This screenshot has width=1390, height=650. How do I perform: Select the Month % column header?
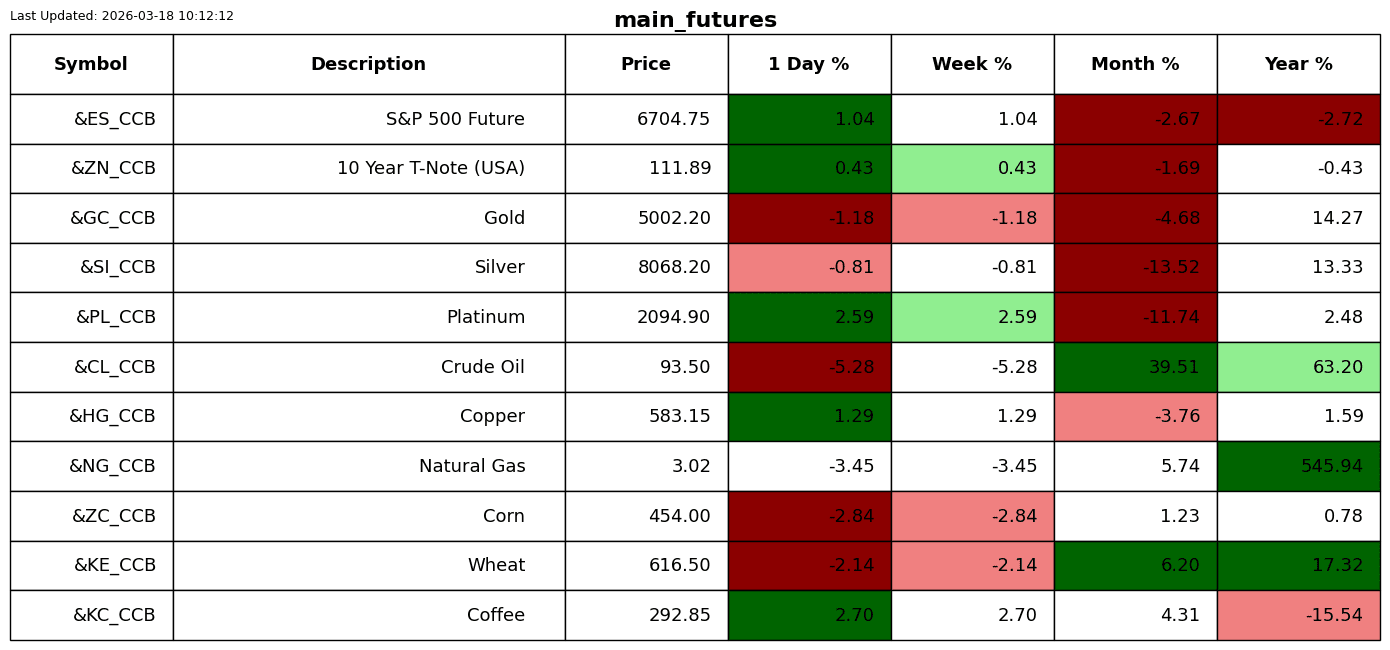(x=1135, y=64)
